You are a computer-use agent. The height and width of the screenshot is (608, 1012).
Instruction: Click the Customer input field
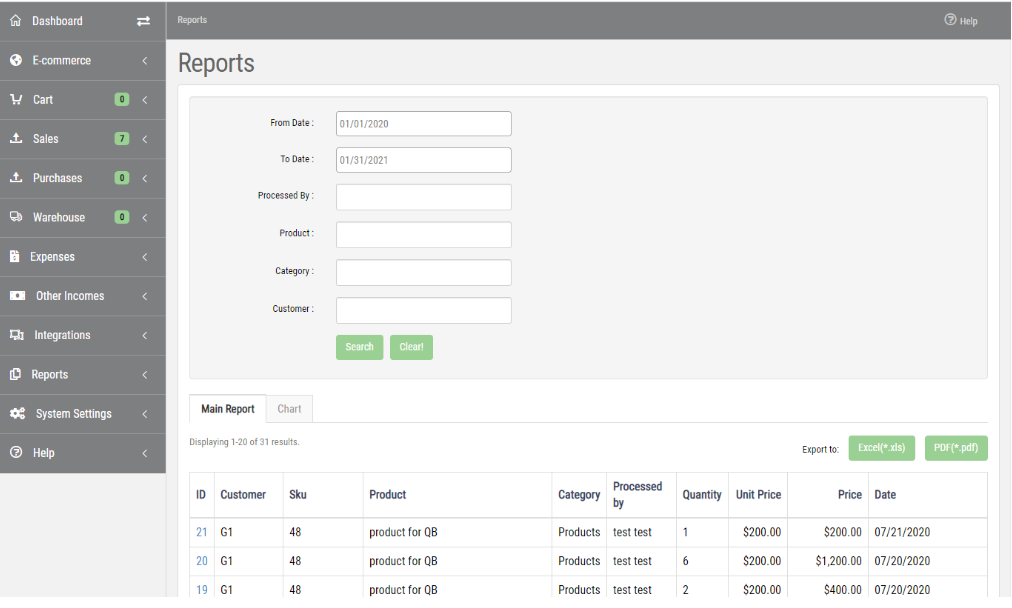(423, 310)
